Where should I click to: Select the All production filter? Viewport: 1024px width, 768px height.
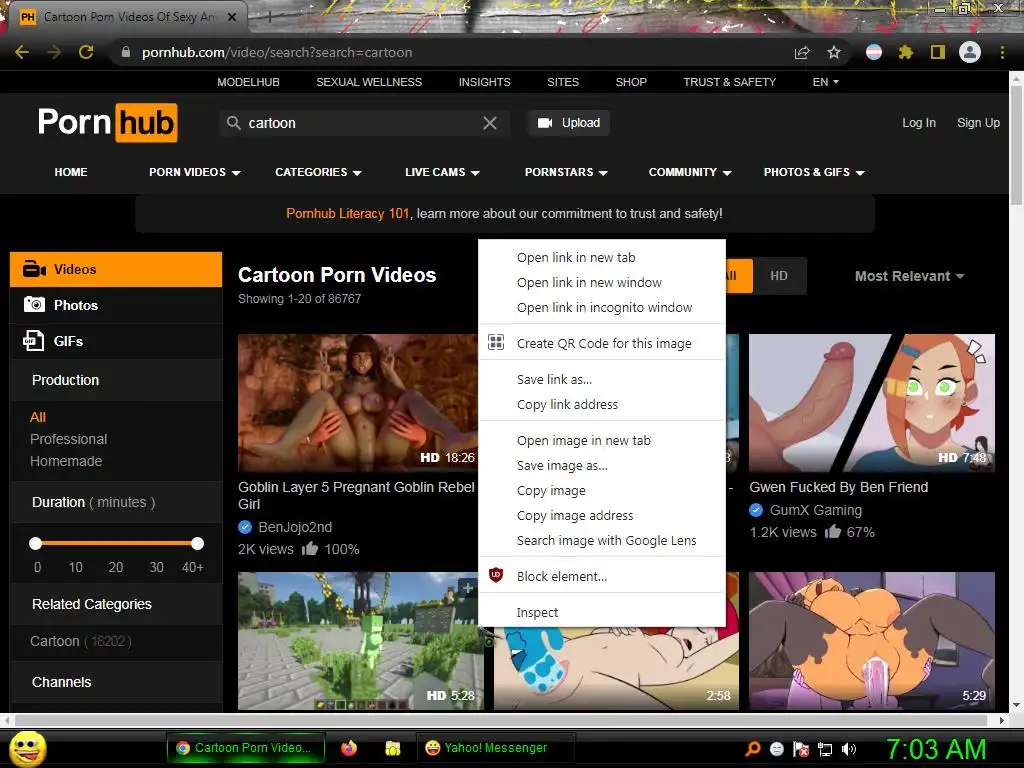[38, 417]
